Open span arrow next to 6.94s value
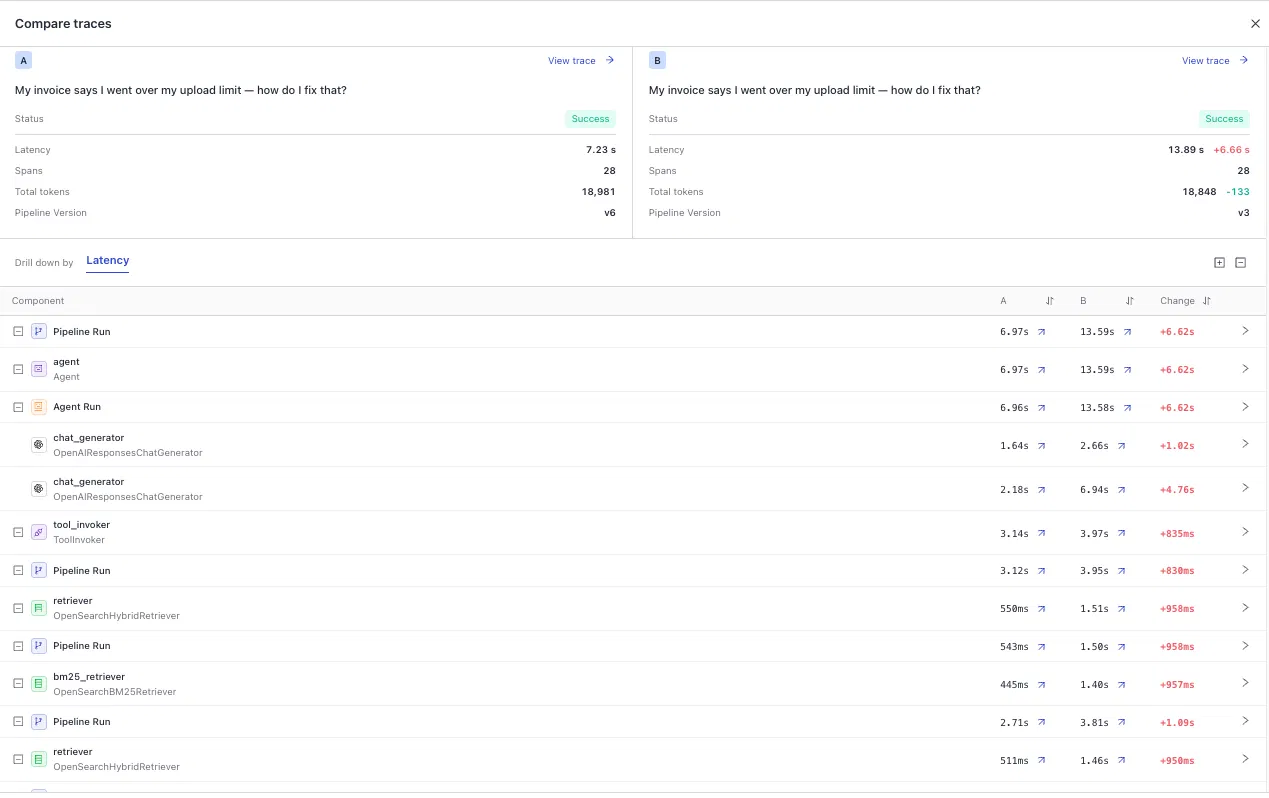The height and width of the screenshot is (798, 1269). point(1121,490)
